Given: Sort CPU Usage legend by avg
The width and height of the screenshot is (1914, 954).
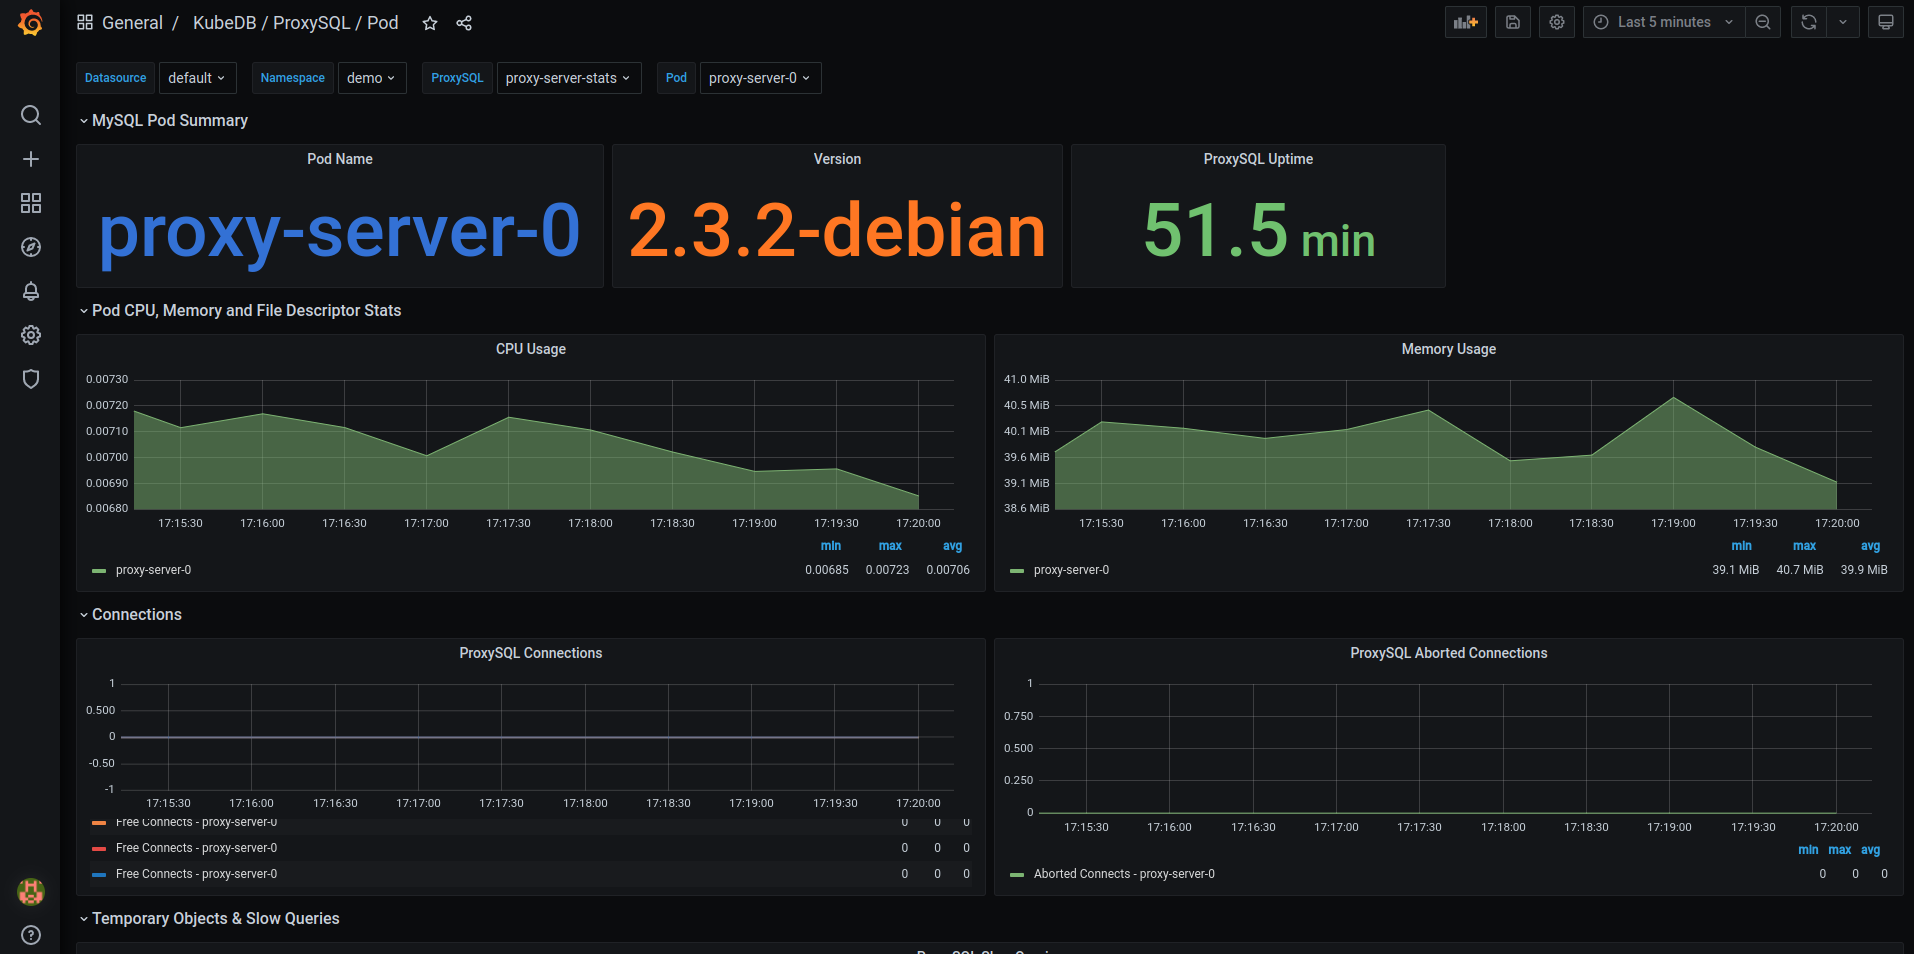Looking at the screenshot, I should 953,546.
